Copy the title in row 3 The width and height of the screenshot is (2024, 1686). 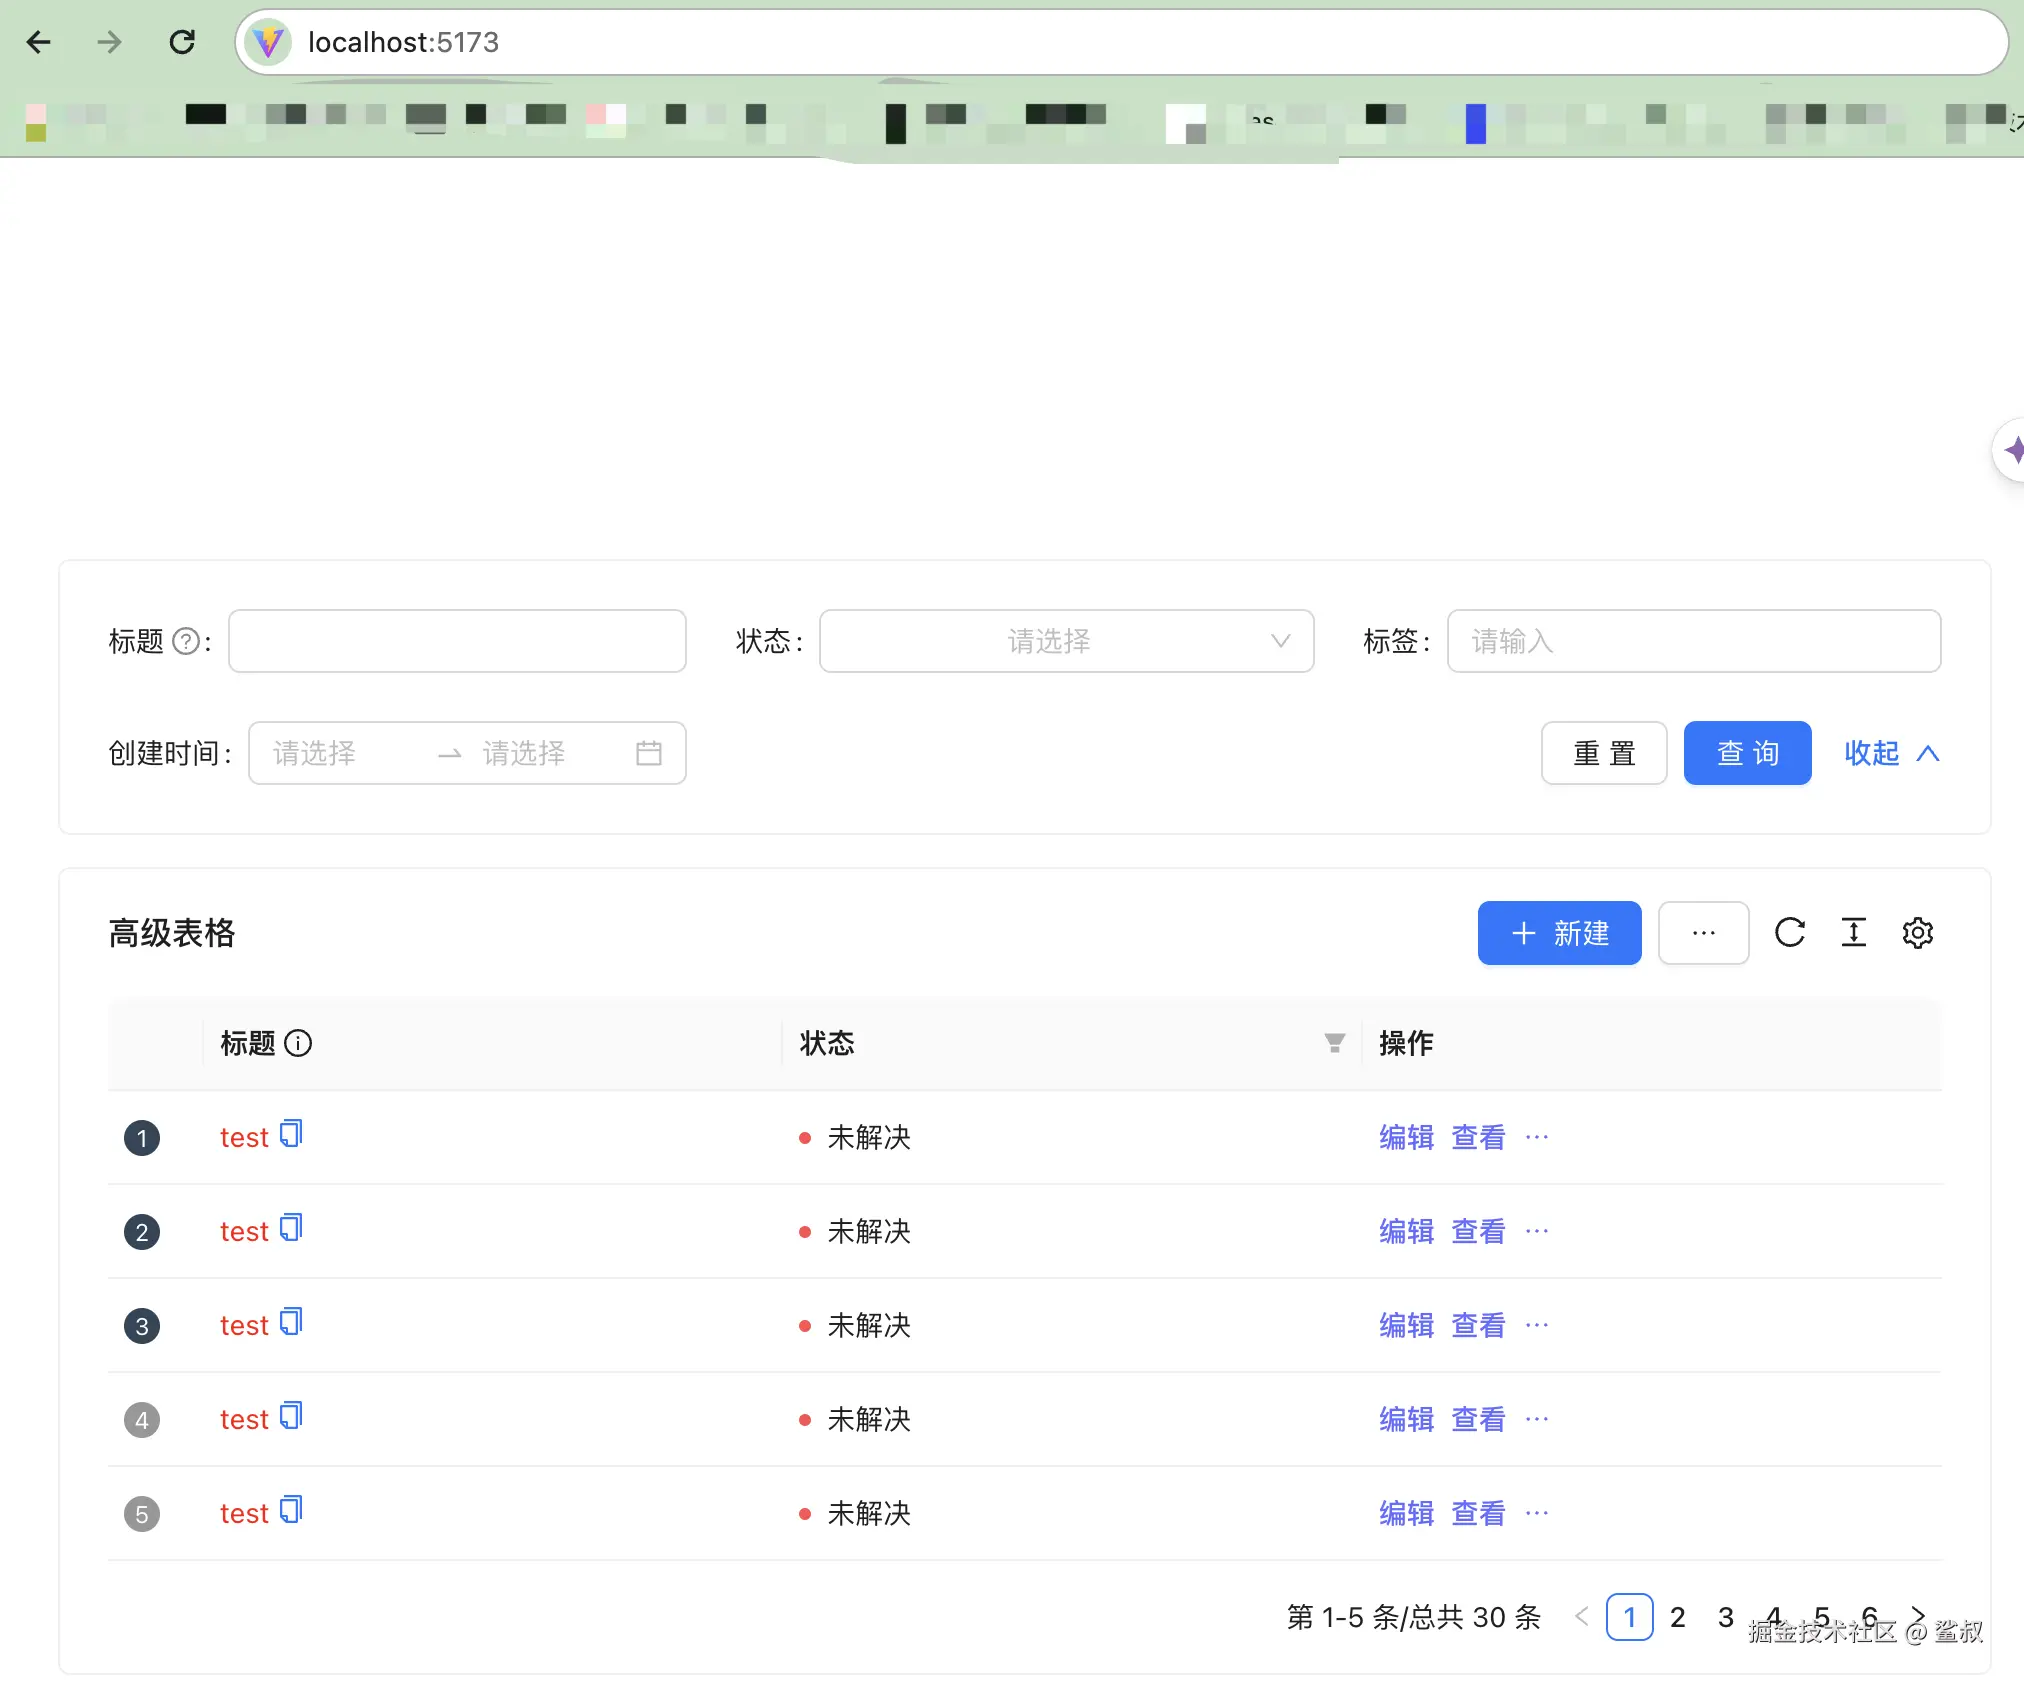(291, 1322)
